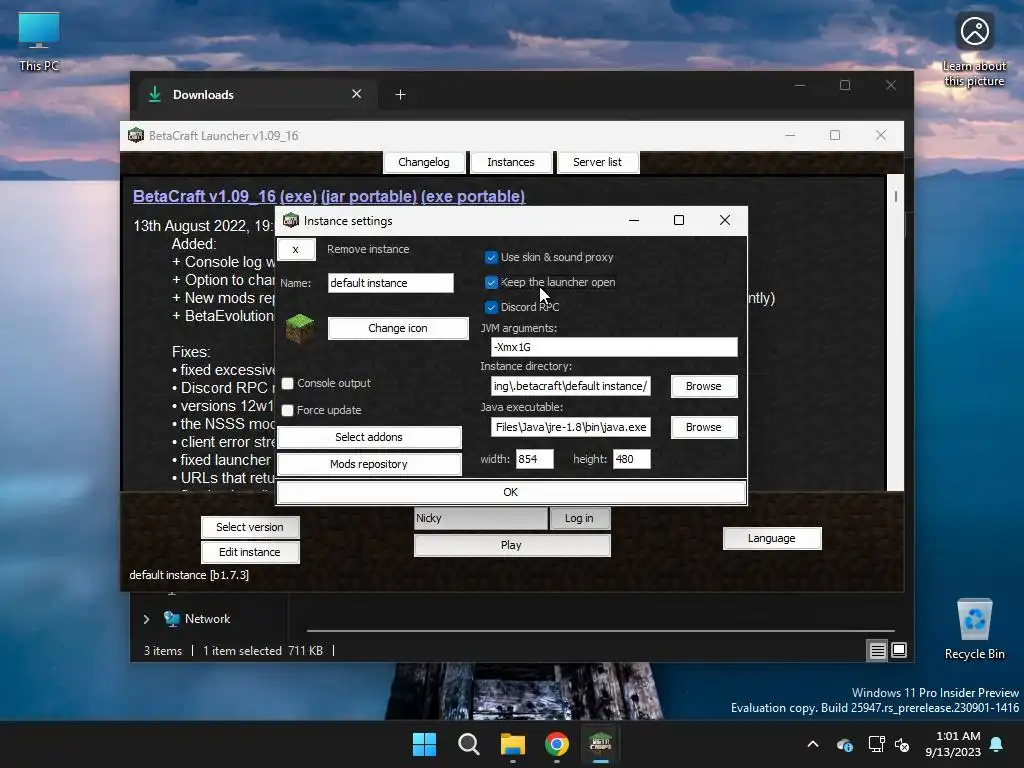Viewport: 1024px width, 768px height.
Task: Open the Server list tab
Action: (598, 162)
